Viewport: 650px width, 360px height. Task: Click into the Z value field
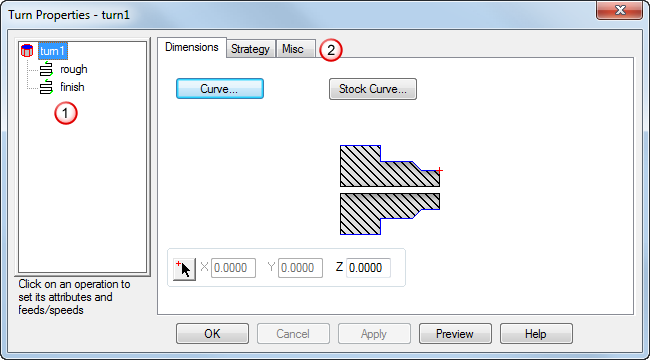(x=368, y=268)
